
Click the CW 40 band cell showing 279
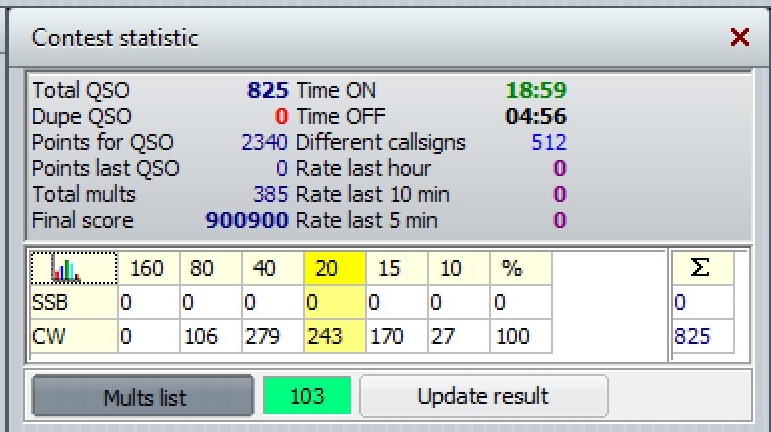(271, 338)
